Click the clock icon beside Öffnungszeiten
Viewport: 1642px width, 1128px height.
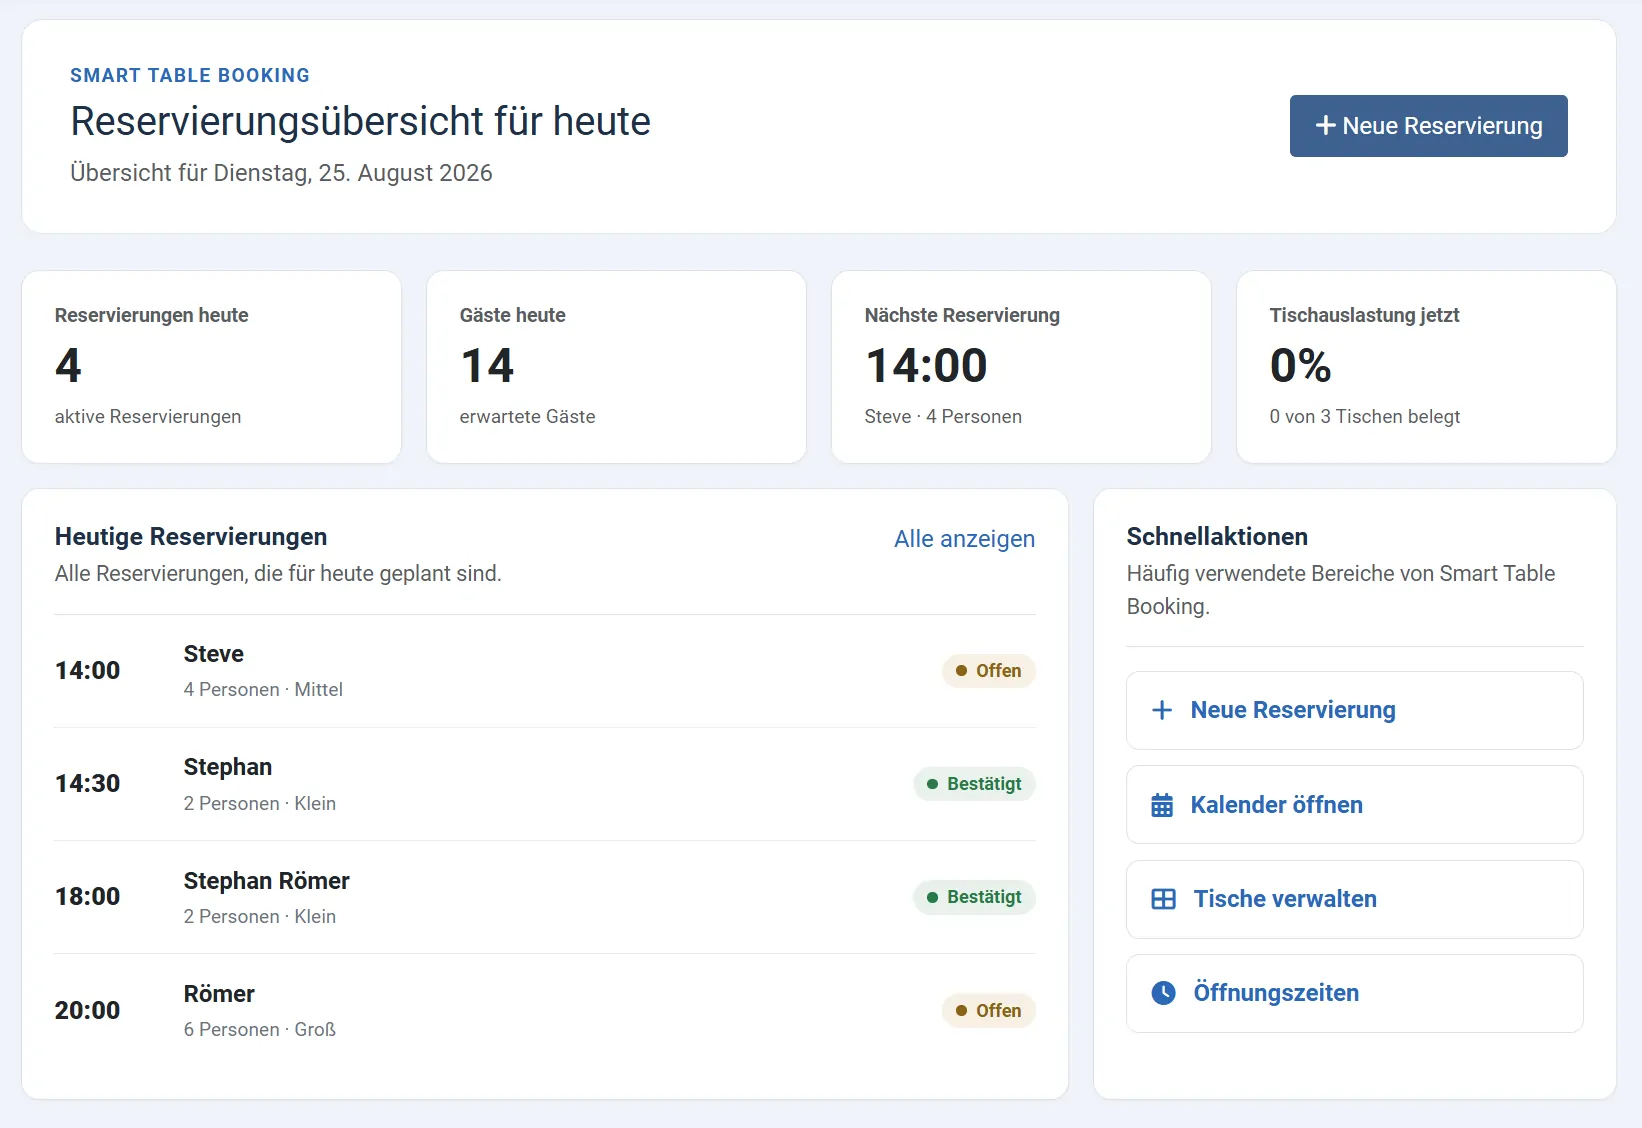pos(1164,993)
